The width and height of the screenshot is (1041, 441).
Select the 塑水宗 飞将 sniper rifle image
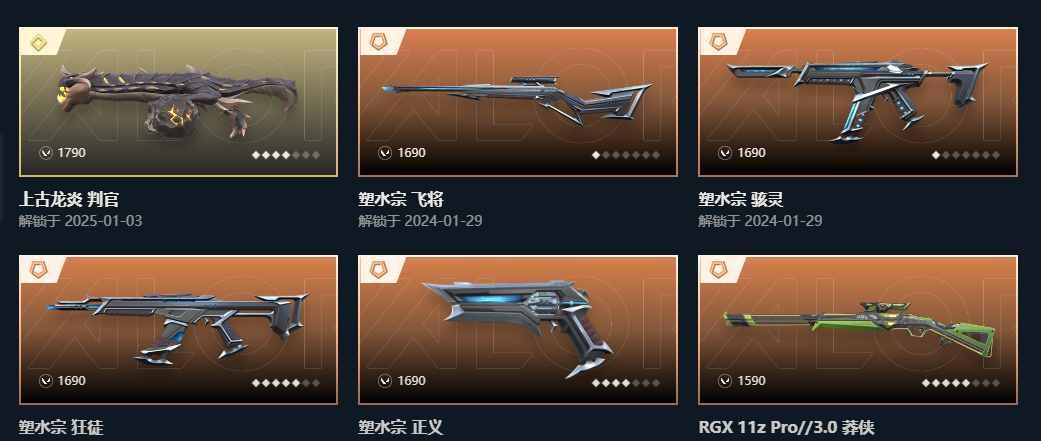[x=517, y=101]
